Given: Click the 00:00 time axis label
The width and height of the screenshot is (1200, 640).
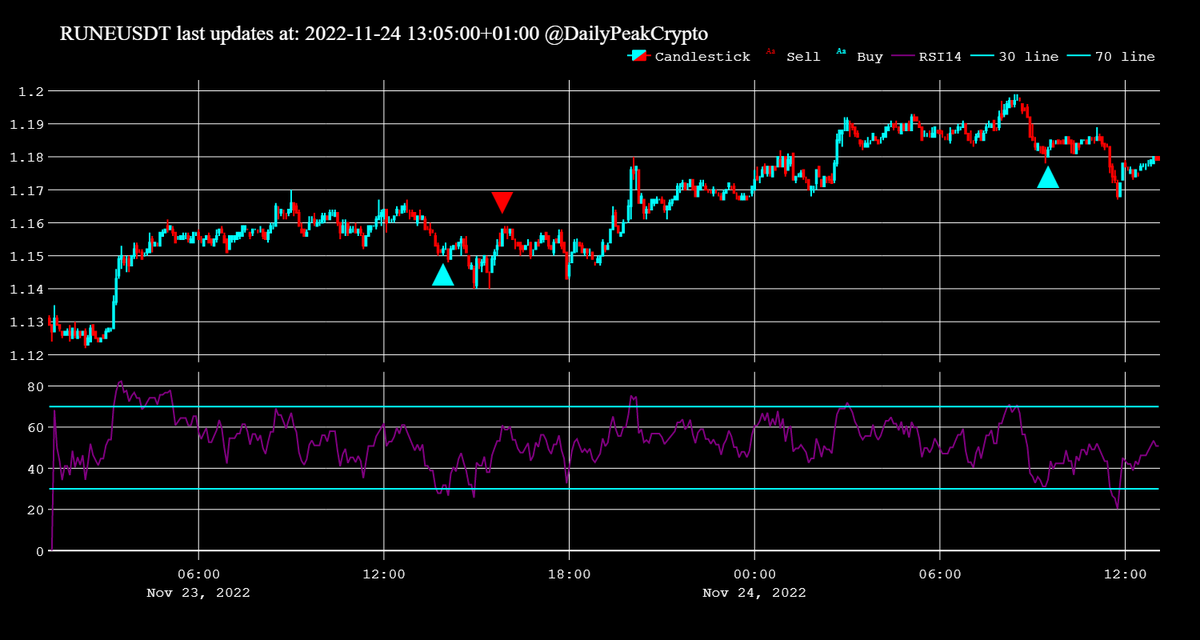Looking at the screenshot, I should (x=754, y=574).
